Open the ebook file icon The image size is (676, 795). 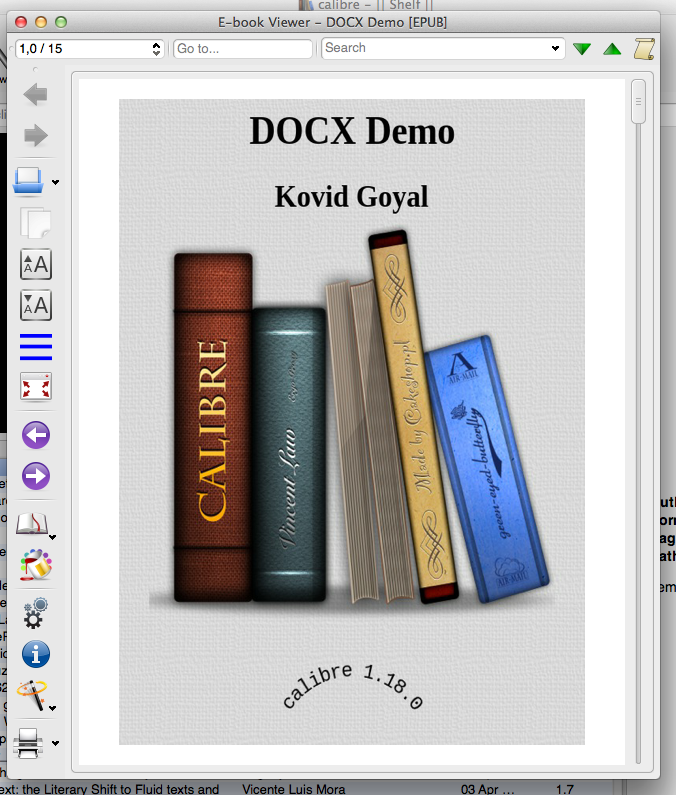tap(28, 180)
